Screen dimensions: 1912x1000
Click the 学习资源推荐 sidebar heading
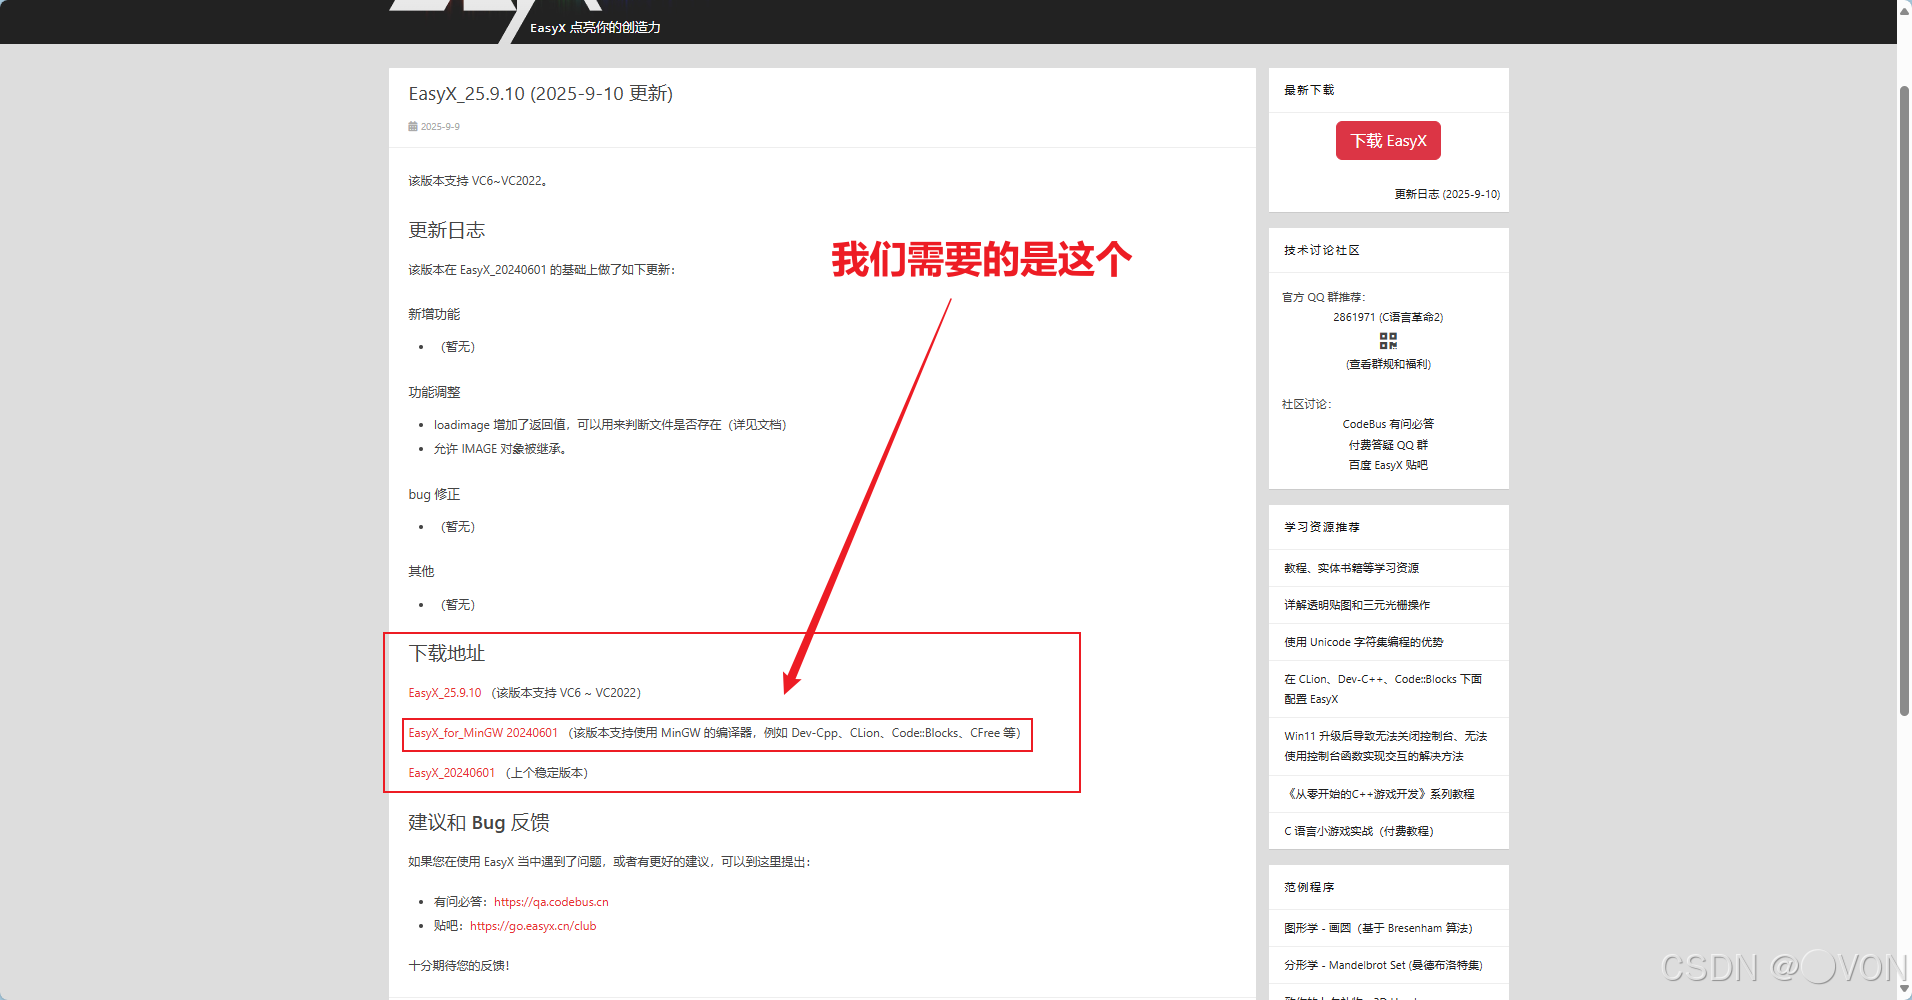pos(1322,527)
